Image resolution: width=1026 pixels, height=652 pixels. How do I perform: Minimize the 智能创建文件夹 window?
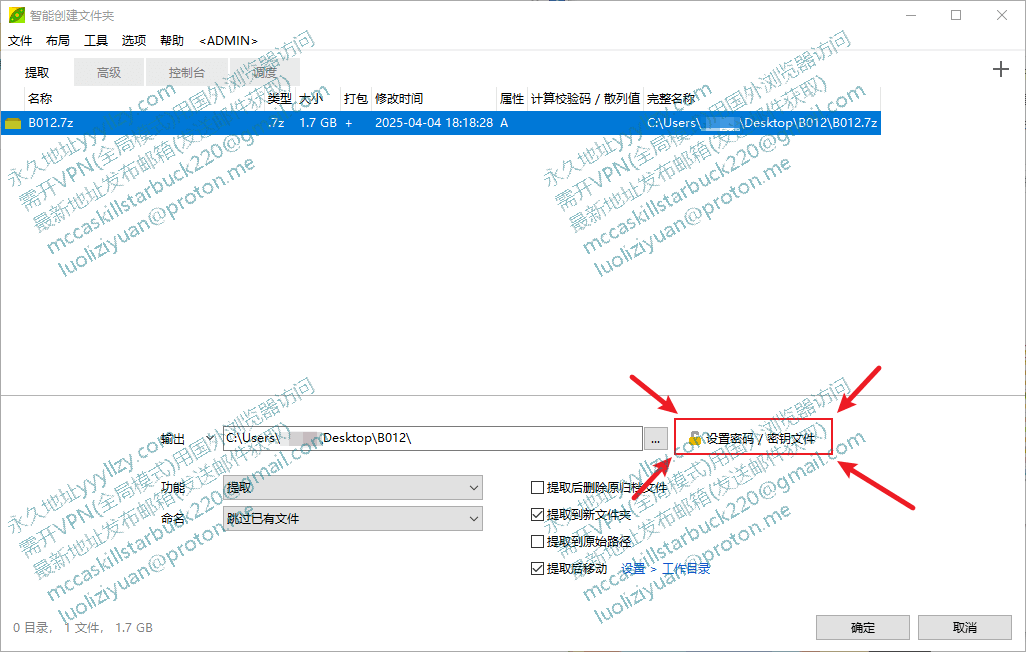click(911, 15)
